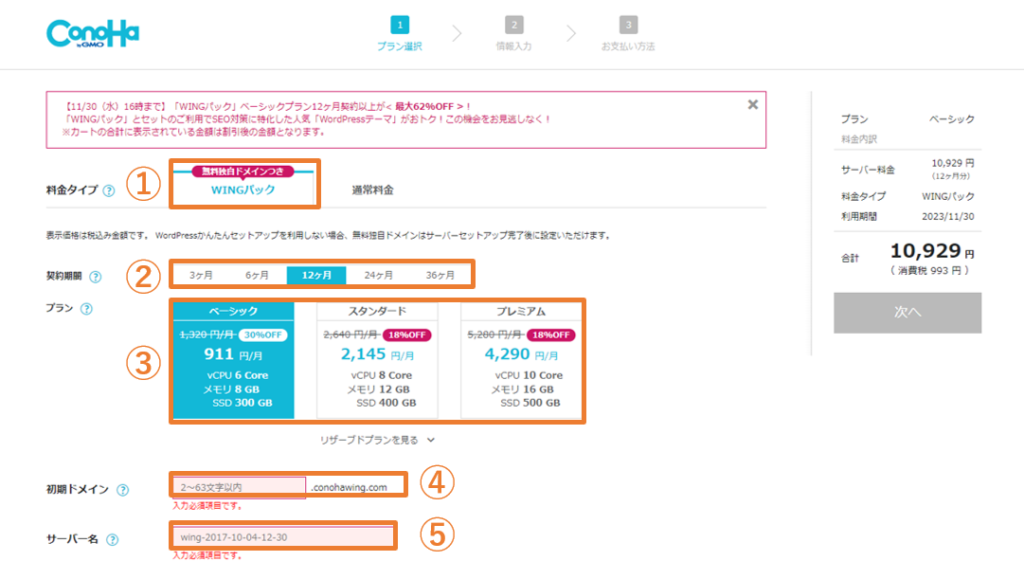
Task: Click the メモリ 12 GB spec
Action: [x=378, y=390]
